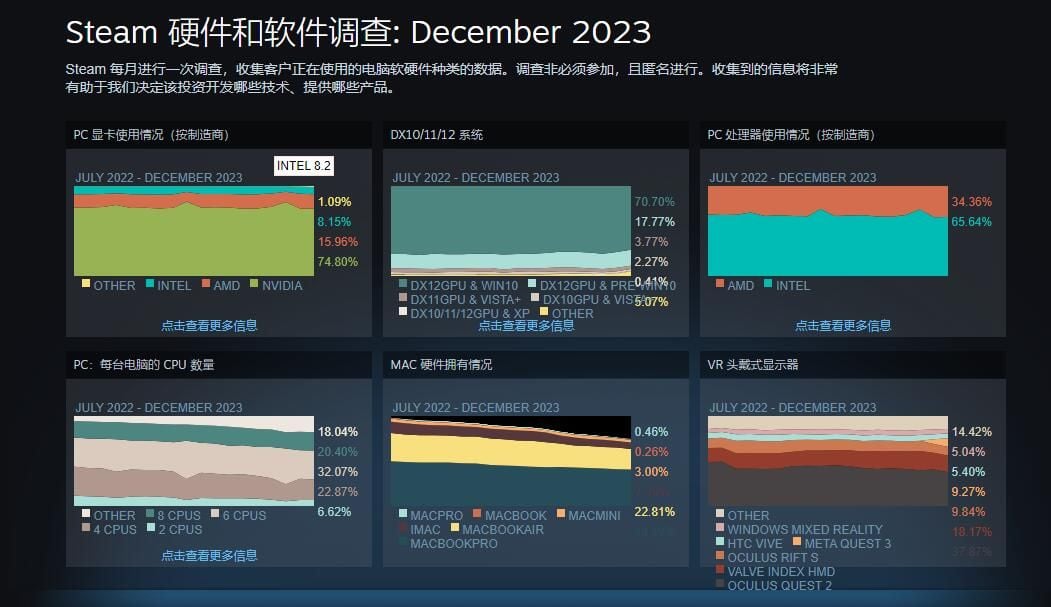Select the MAC hardware ownership panel header

(x=536, y=364)
